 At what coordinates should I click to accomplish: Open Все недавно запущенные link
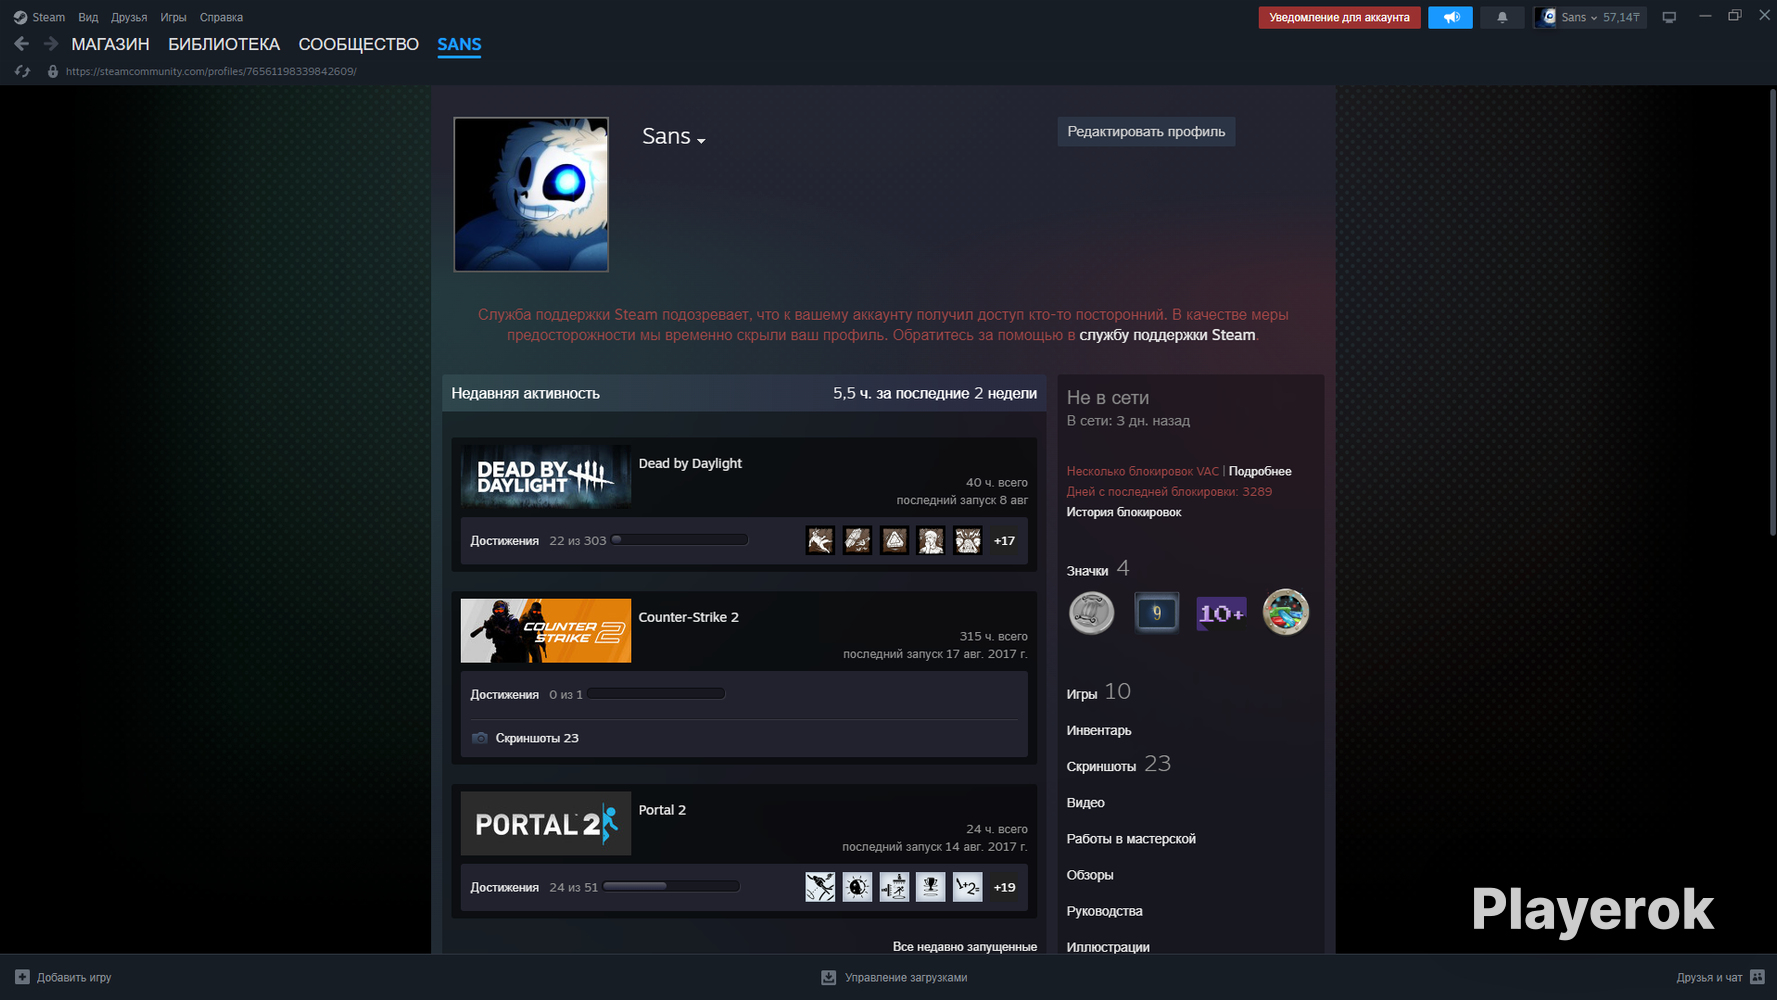[965, 946]
